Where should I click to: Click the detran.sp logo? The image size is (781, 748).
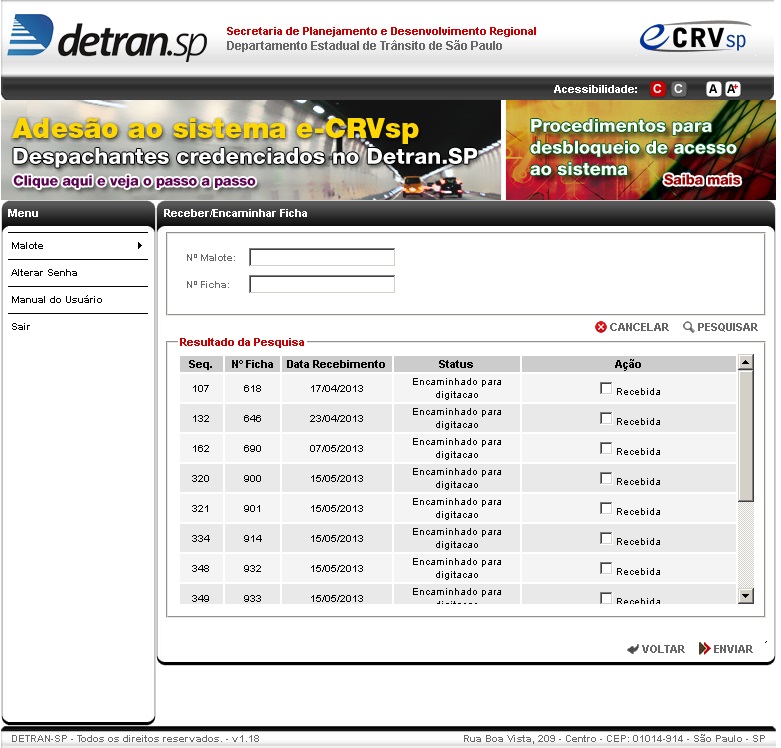107,38
